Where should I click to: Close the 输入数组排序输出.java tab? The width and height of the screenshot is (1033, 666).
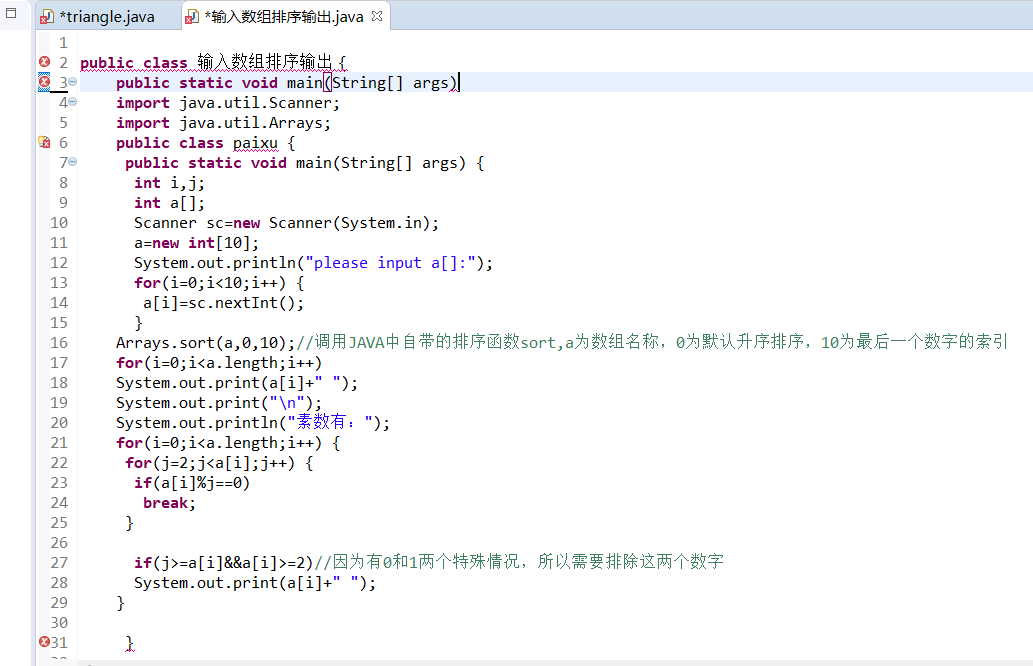[x=377, y=16]
